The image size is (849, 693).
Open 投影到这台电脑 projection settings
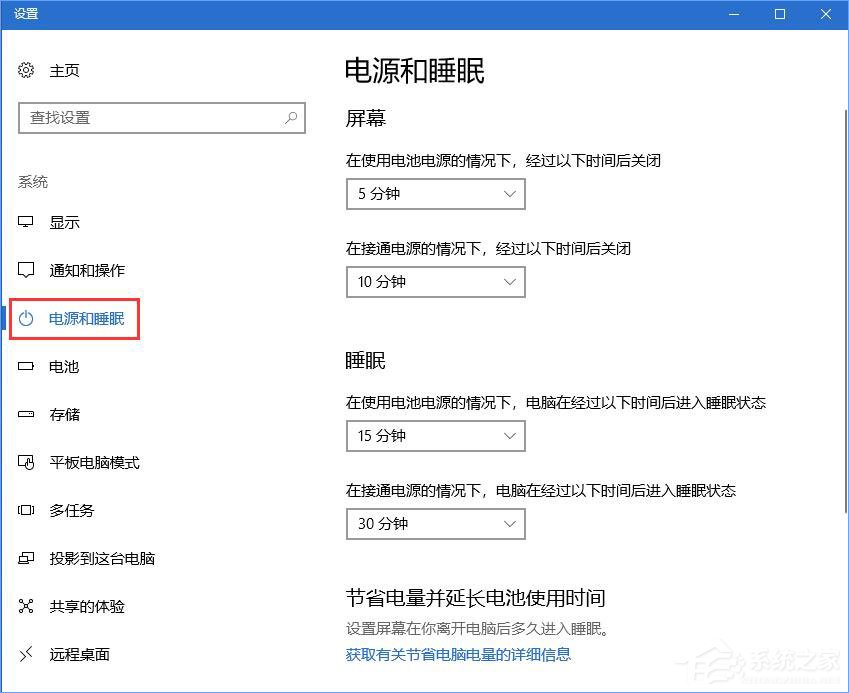(25, 558)
